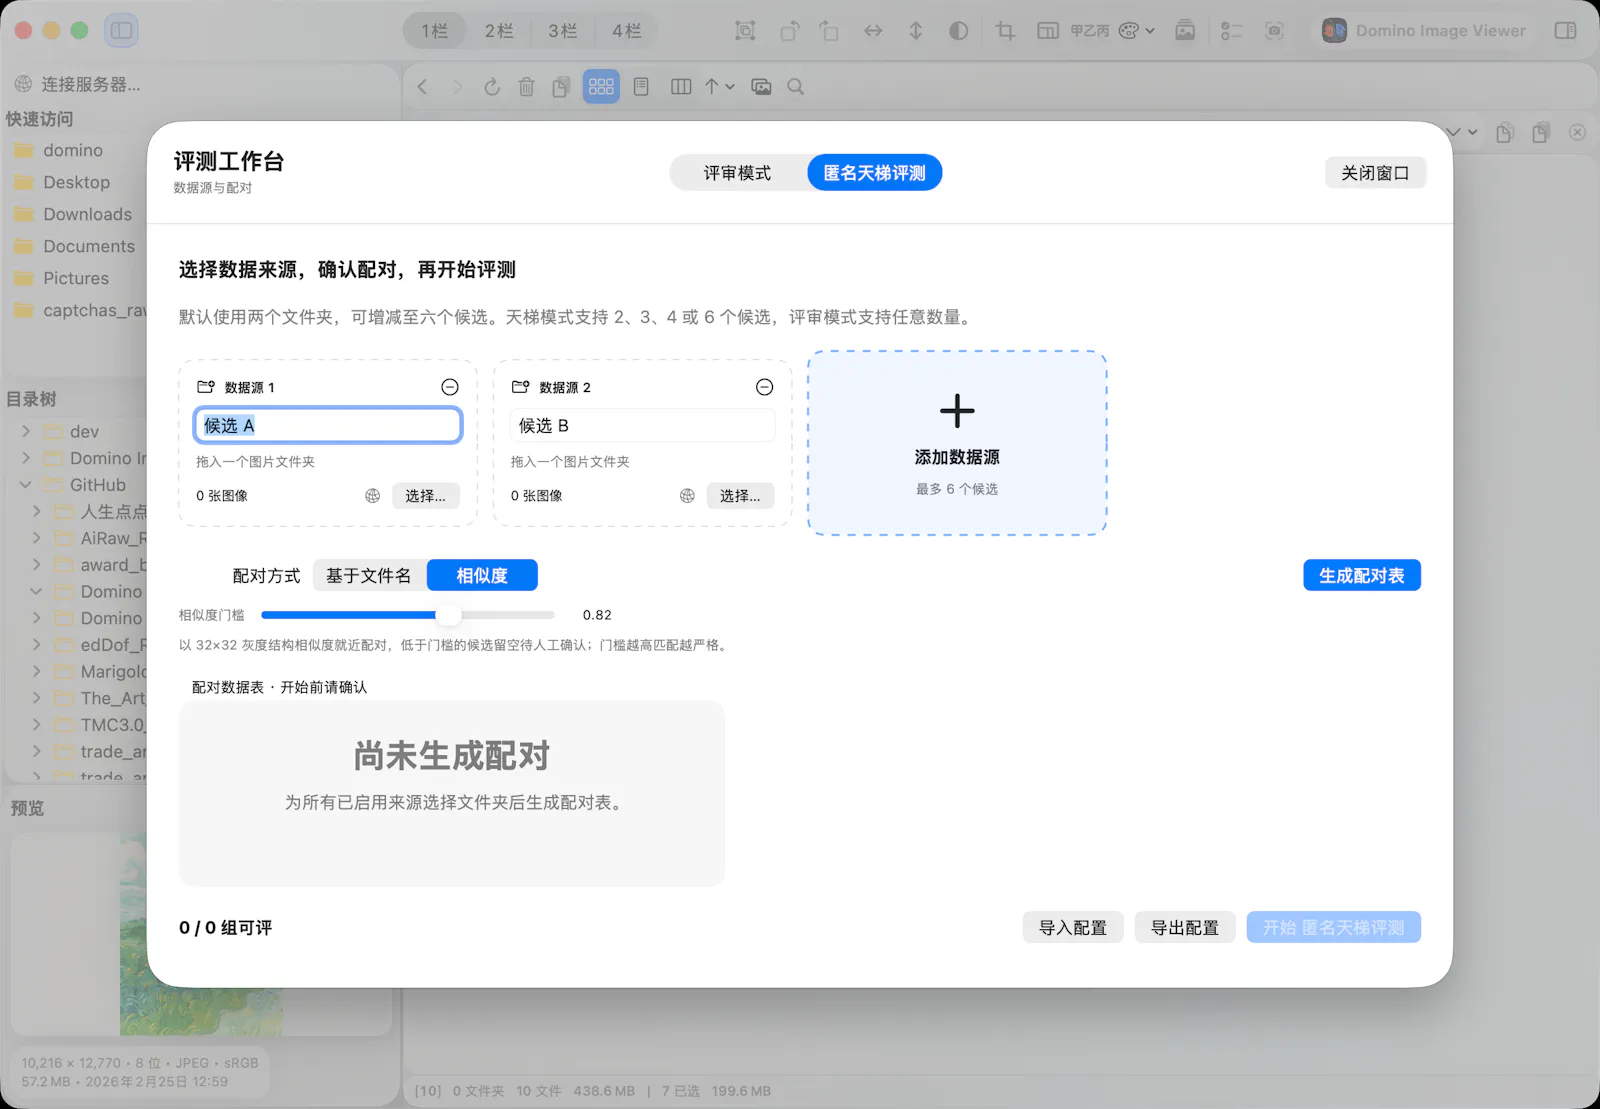Remove 数据源 1 with its minus icon
The width and height of the screenshot is (1600, 1109).
[450, 387]
